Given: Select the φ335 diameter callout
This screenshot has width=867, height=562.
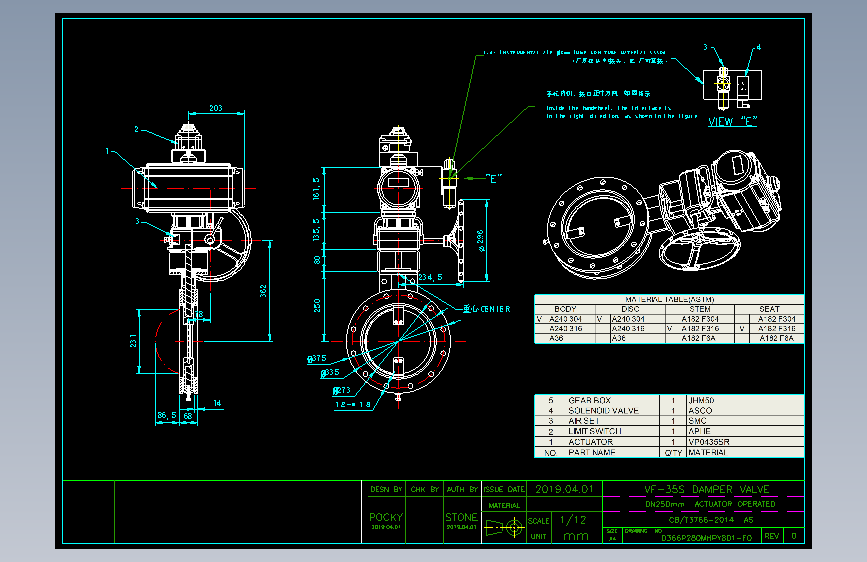Looking at the screenshot, I should coord(330,372).
